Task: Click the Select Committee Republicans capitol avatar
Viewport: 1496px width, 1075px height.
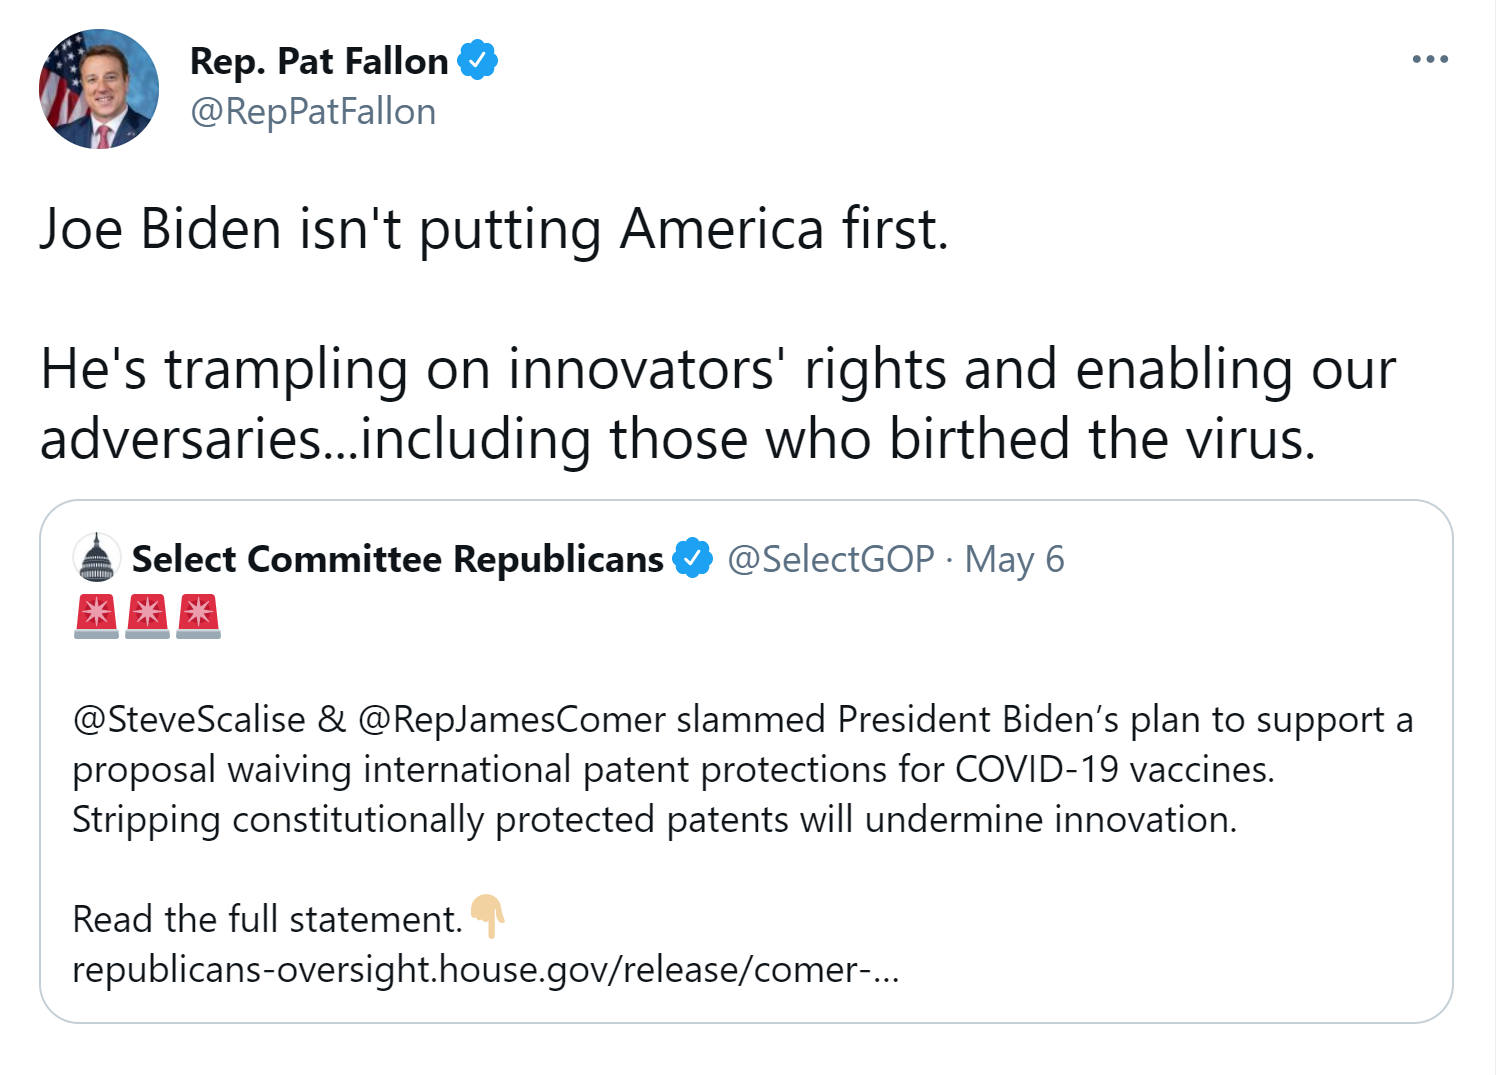Action: (97, 558)
